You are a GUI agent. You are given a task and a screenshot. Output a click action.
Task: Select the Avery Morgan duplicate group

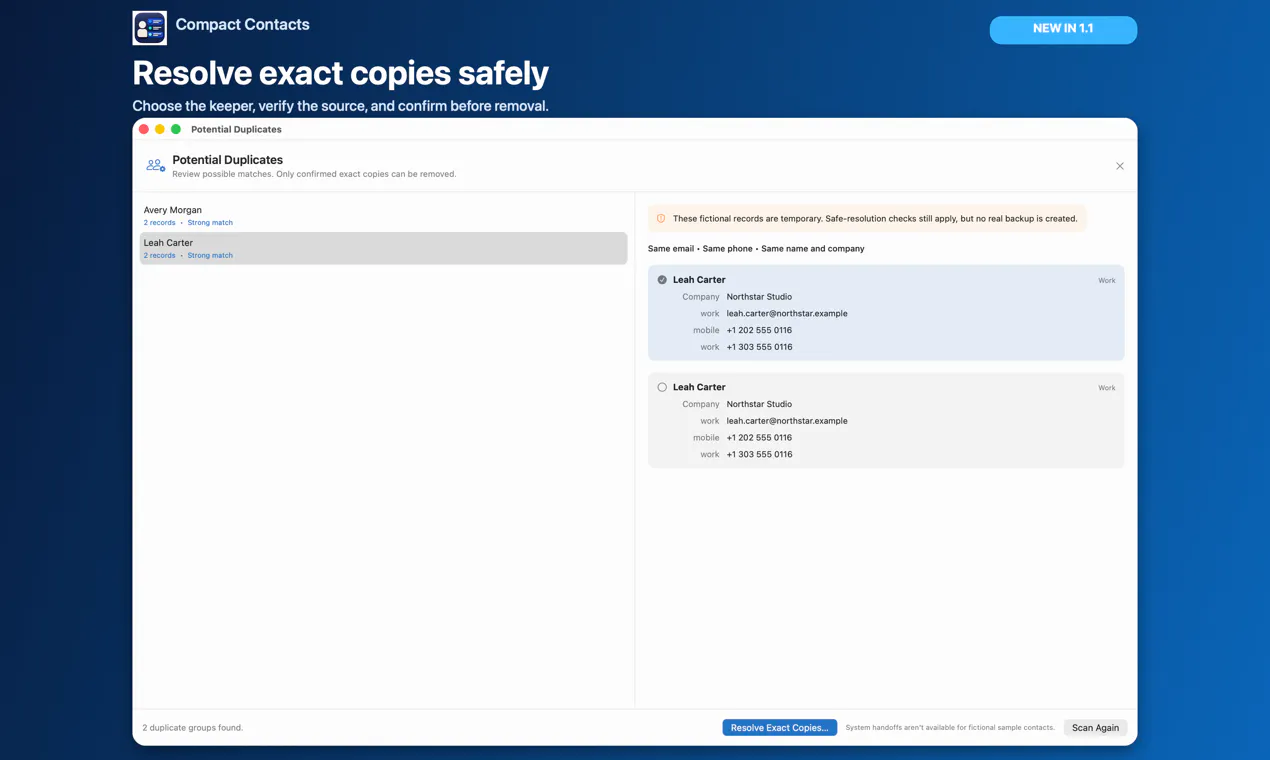[x=383, y=215]
